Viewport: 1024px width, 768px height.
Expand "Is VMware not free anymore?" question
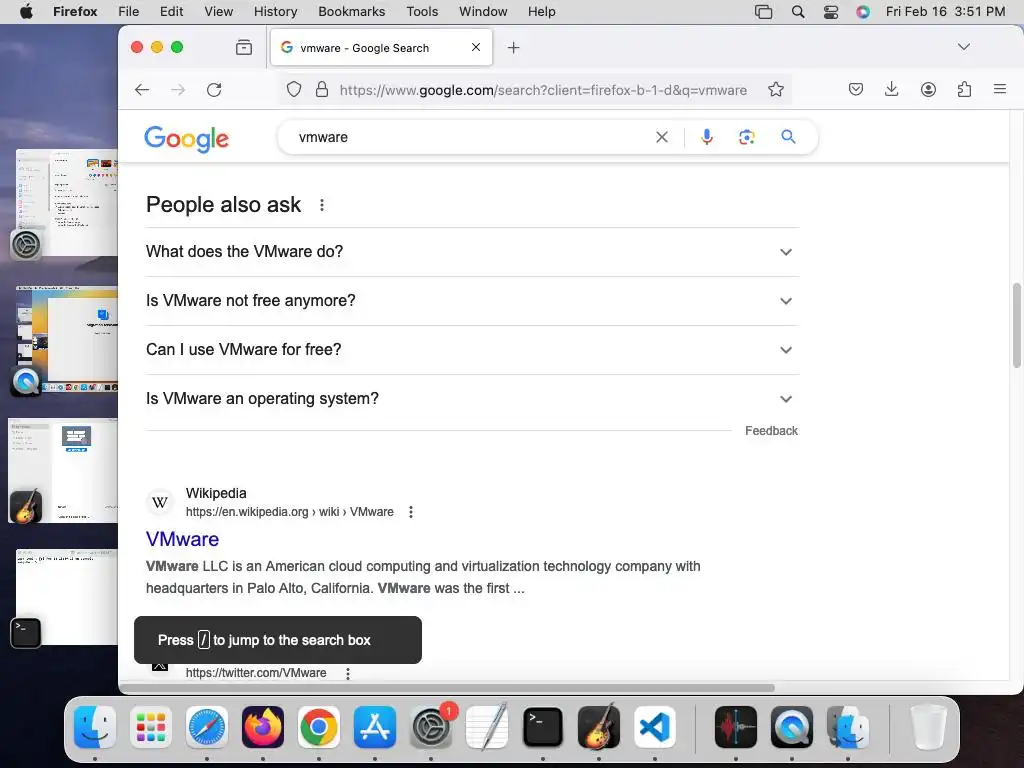pyautogui.click(x=472, y=301)
